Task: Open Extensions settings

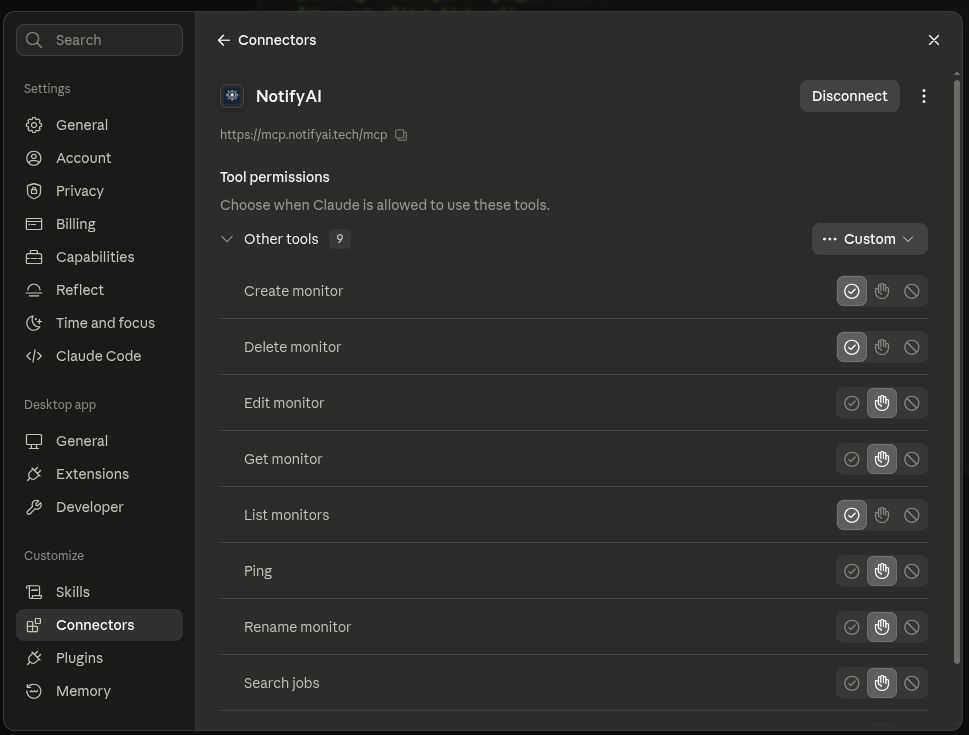Action: (x=99, y=474)
